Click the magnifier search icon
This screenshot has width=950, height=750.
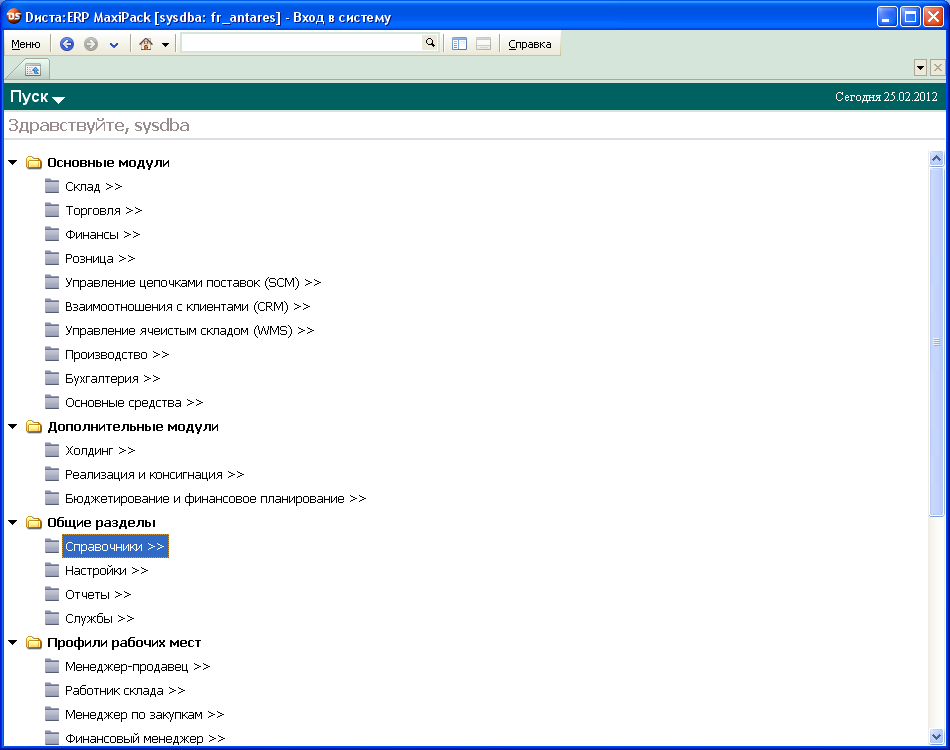(430, 43)
